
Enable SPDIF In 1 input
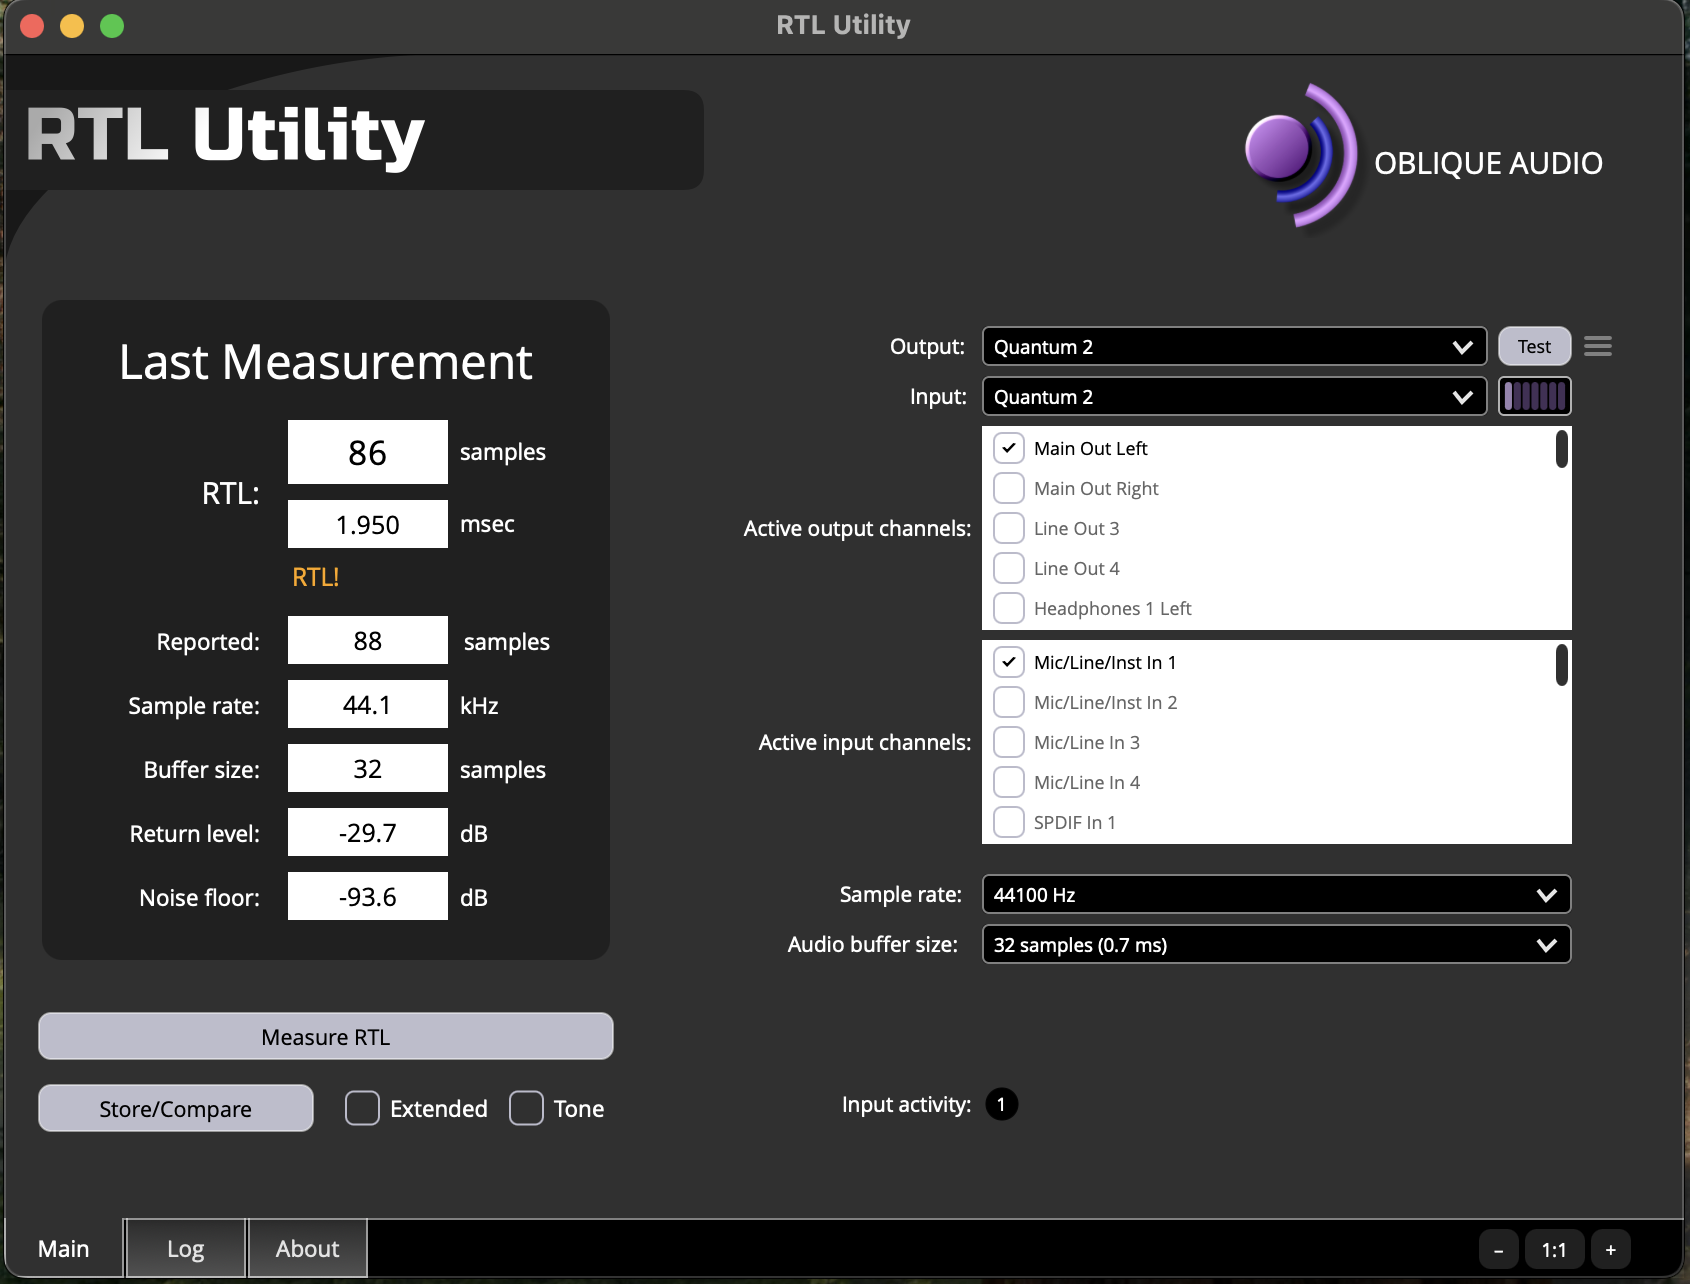coord(1009,822)
